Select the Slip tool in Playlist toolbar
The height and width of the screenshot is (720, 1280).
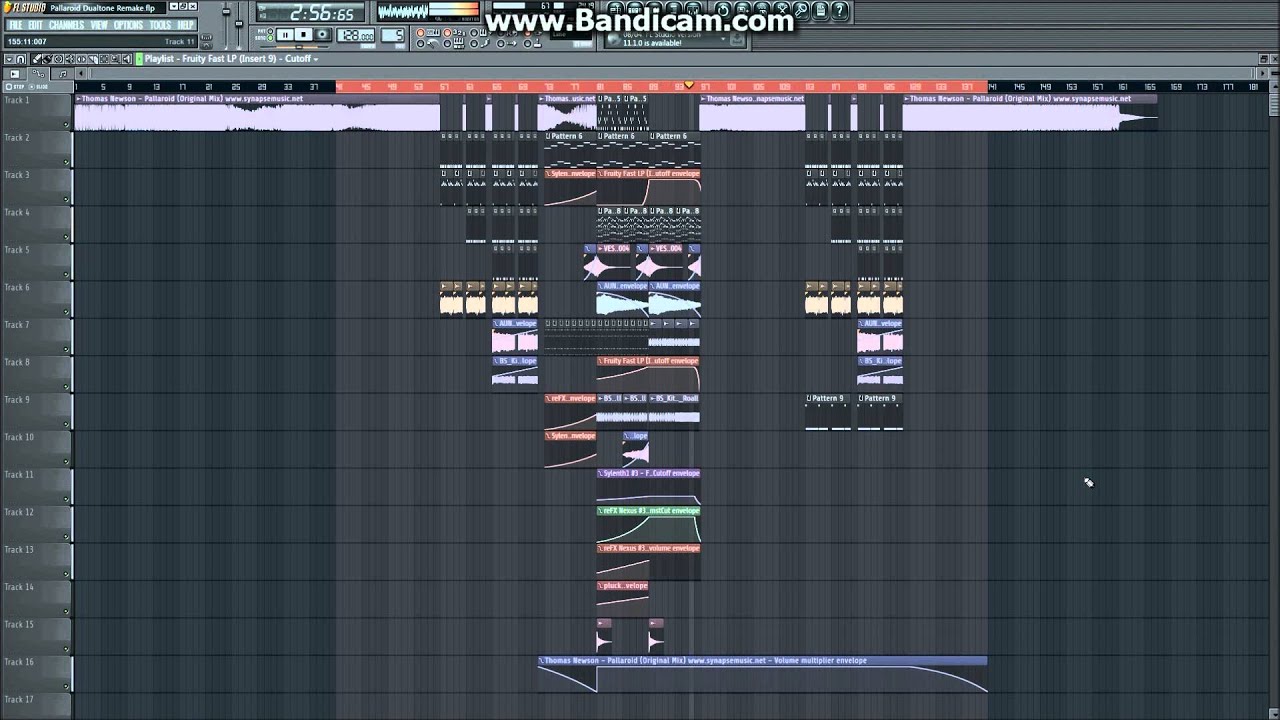(81, 59)
